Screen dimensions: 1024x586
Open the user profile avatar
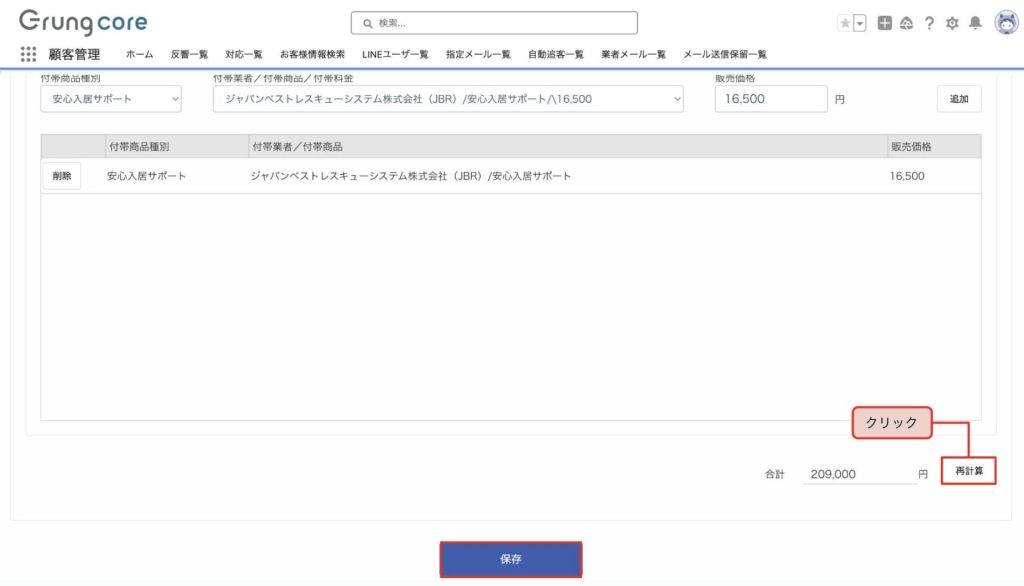click(x=1005, y=23)
